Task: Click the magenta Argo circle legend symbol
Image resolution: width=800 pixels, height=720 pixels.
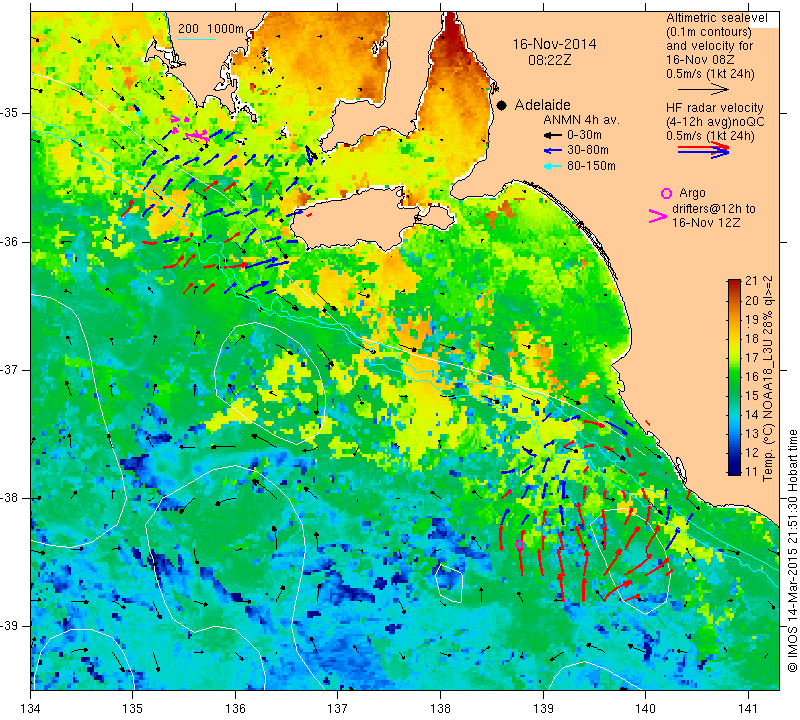Action: 666,193
